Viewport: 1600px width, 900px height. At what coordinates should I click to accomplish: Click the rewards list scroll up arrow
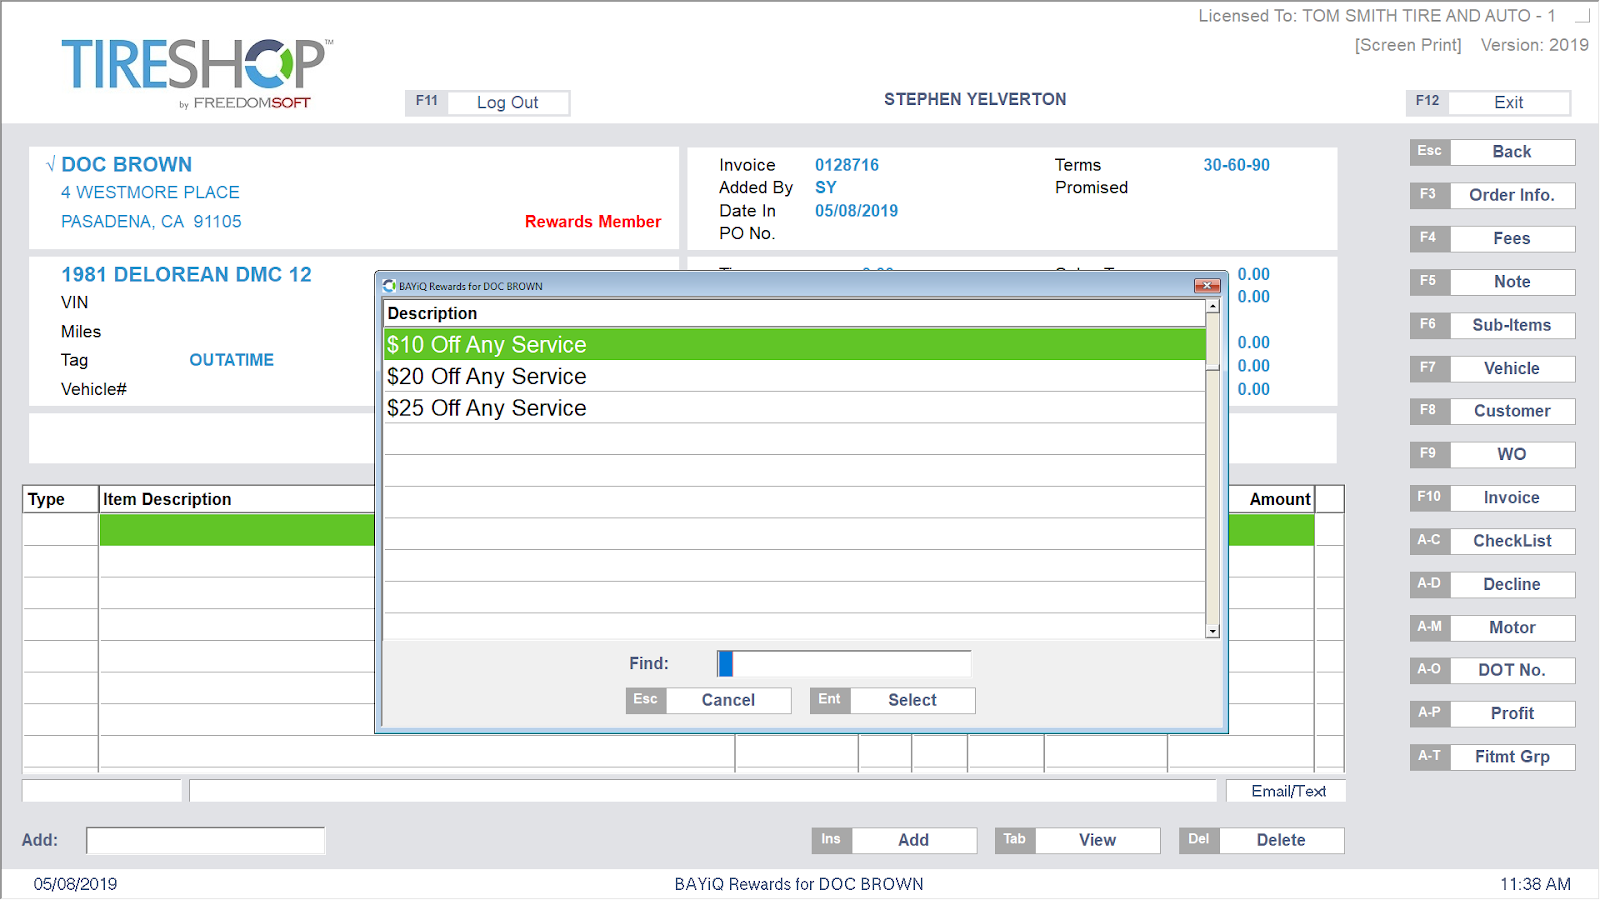(x=1212, y=306)
